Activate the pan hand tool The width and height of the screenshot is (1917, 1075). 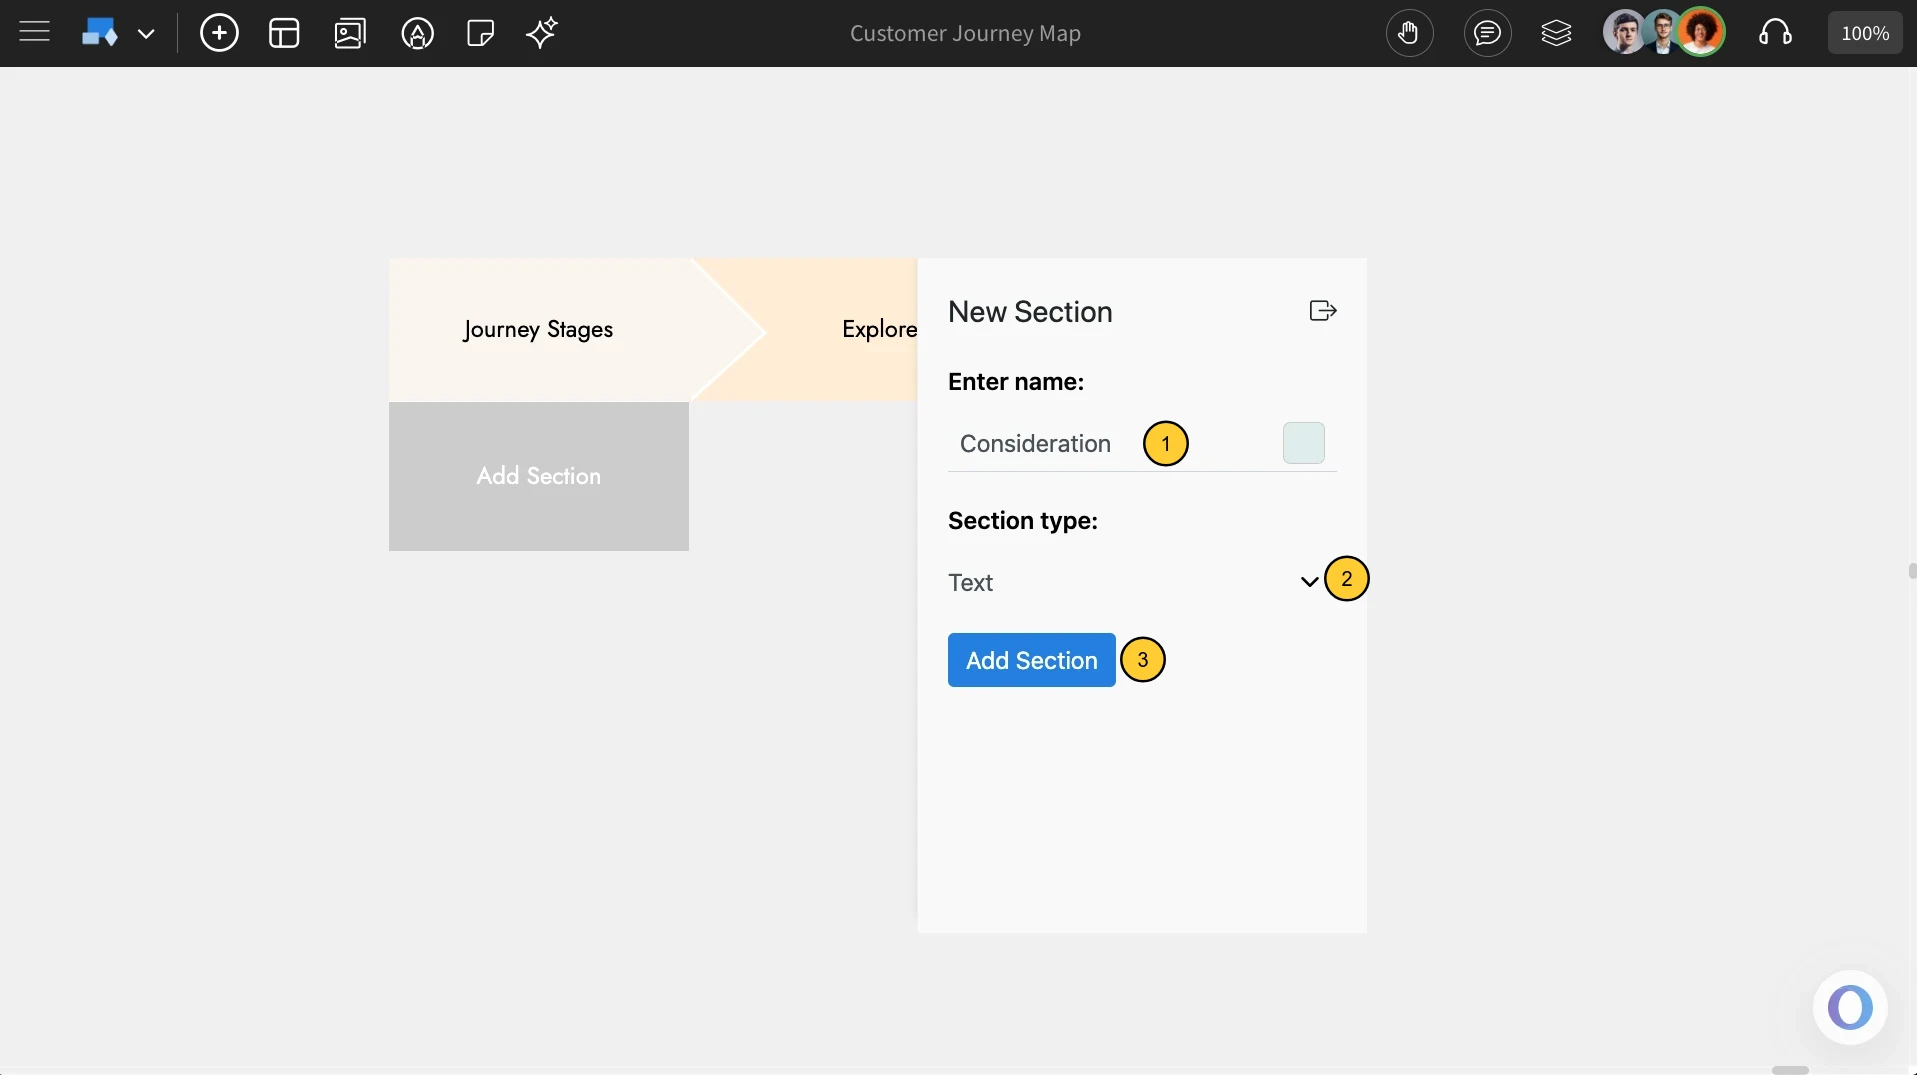click(1410, 33)
